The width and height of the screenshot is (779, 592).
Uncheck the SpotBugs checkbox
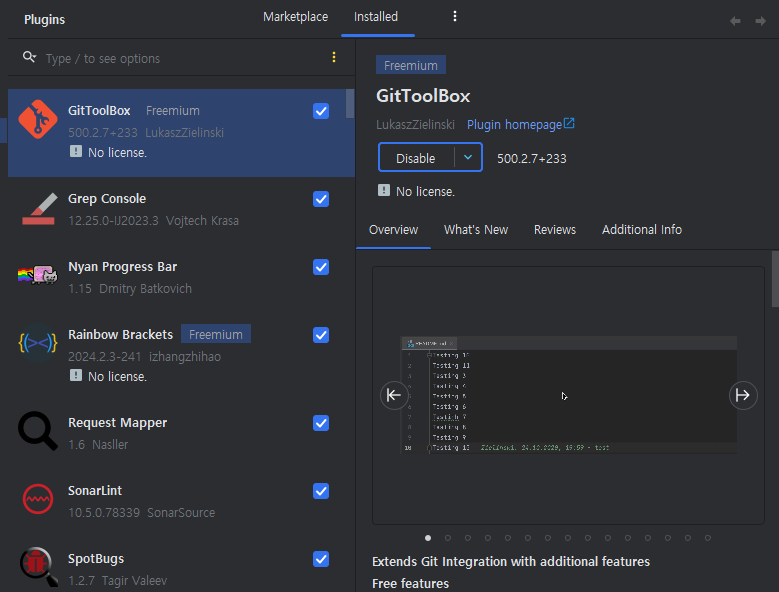[x=321, y=559]
